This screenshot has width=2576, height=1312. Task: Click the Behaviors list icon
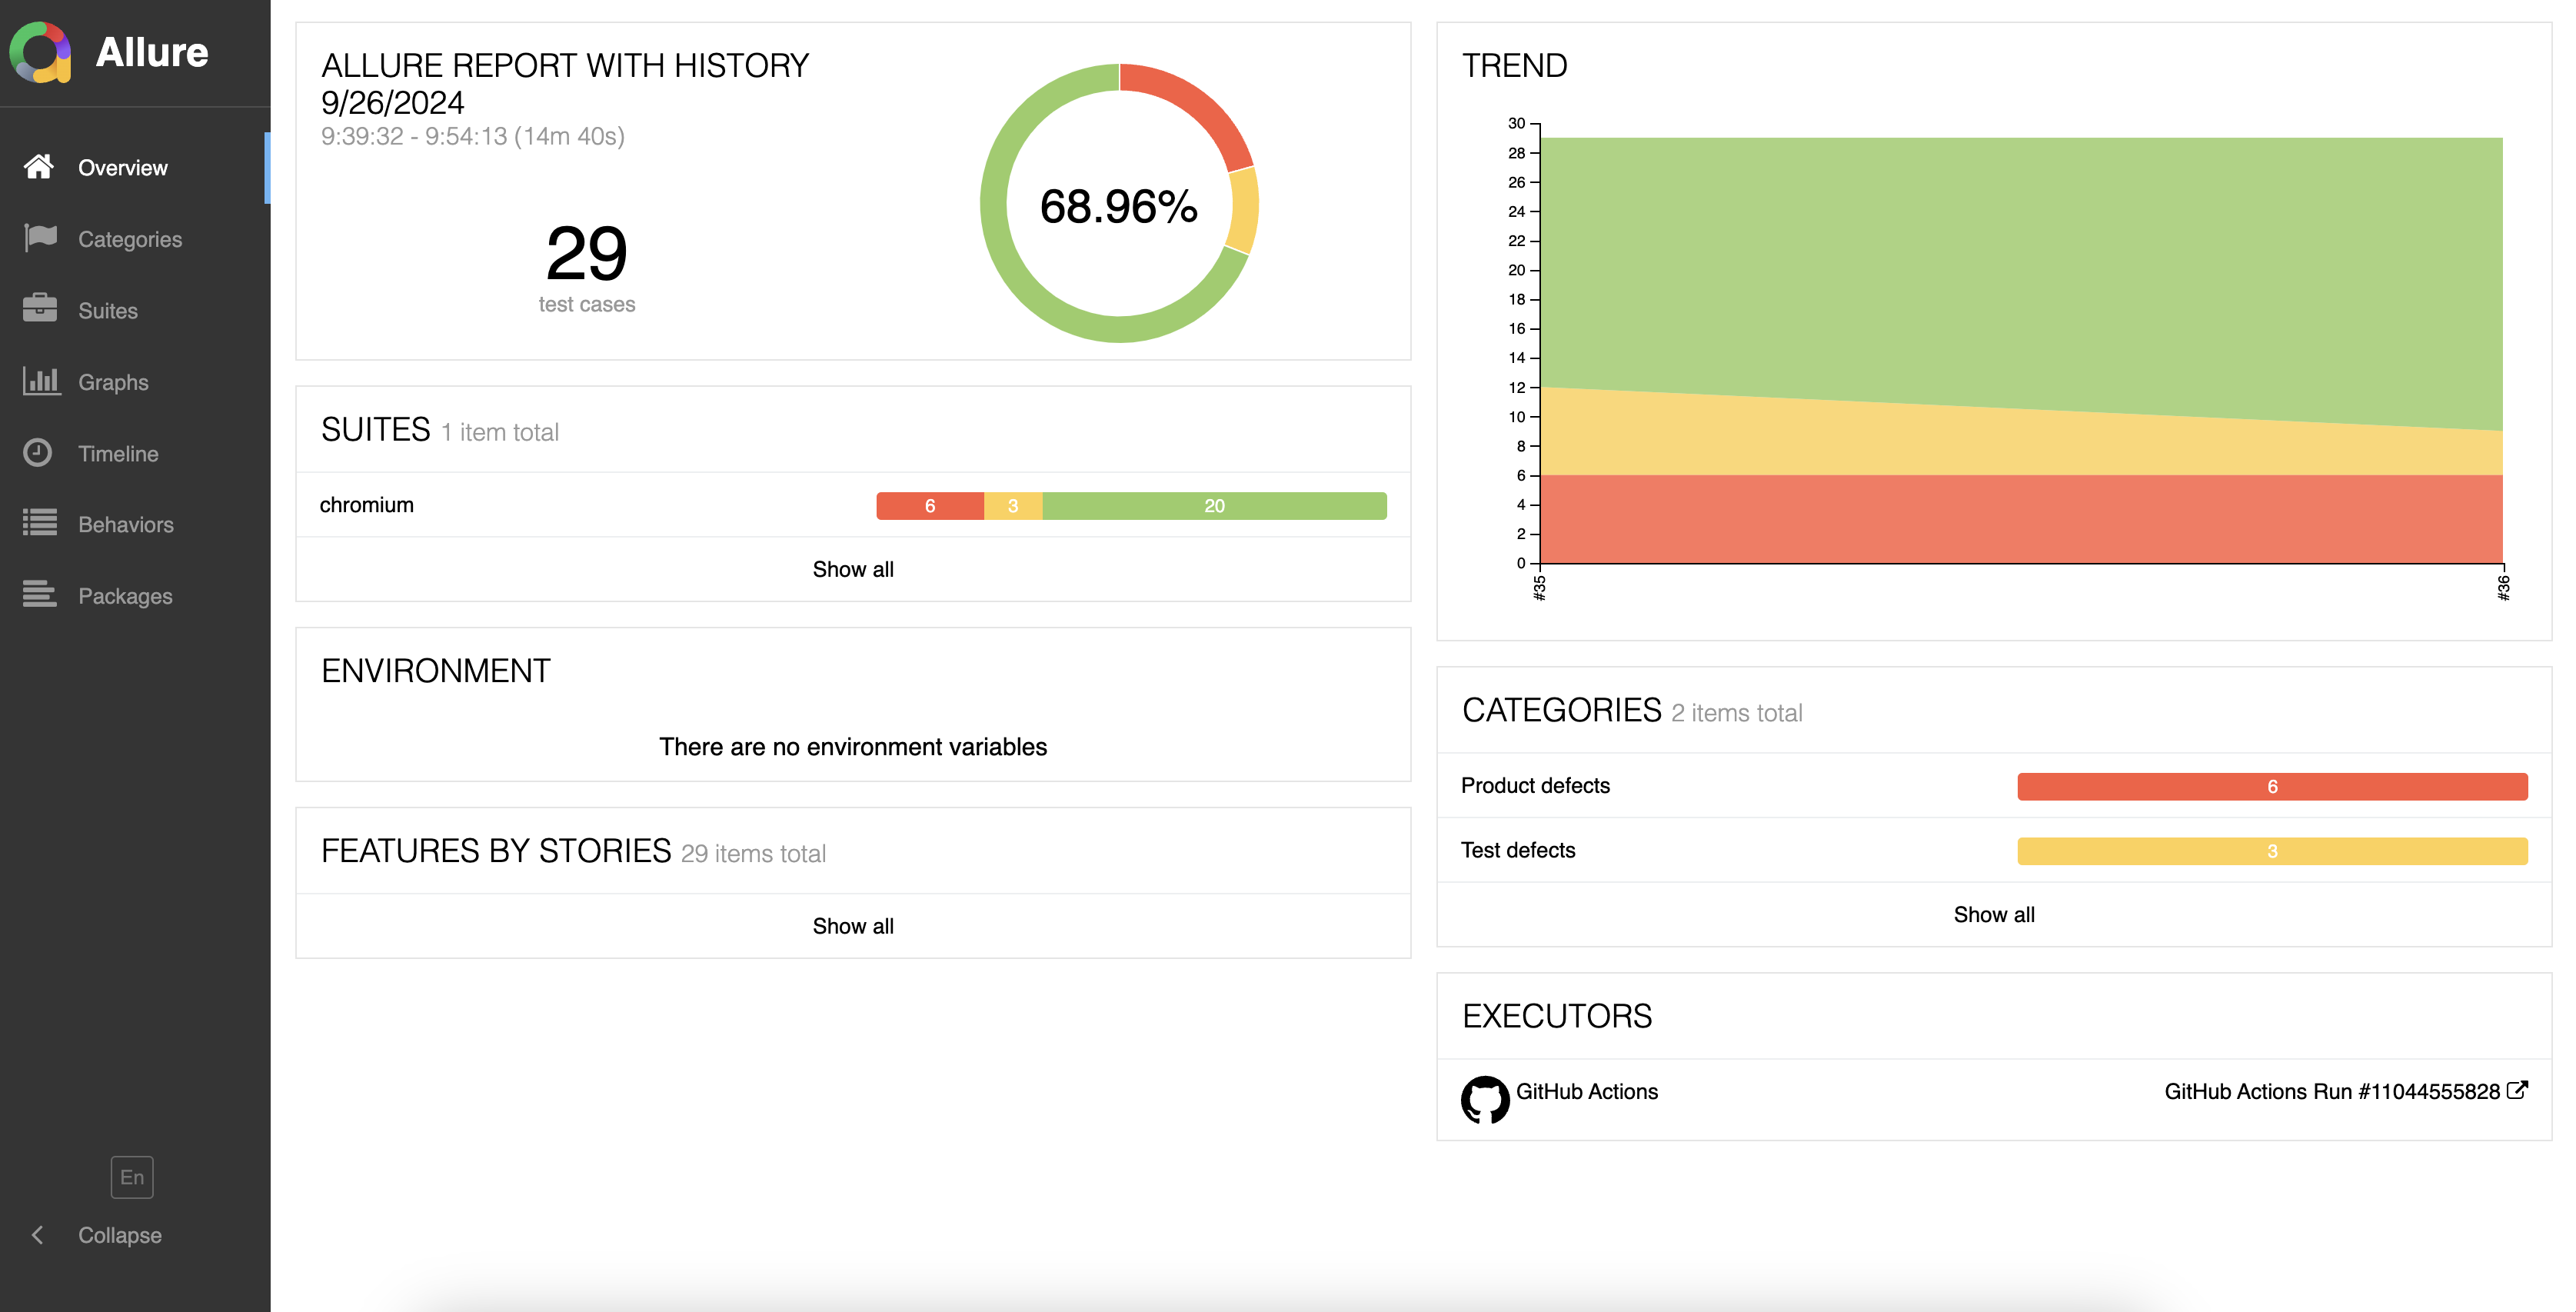point(40,524)
